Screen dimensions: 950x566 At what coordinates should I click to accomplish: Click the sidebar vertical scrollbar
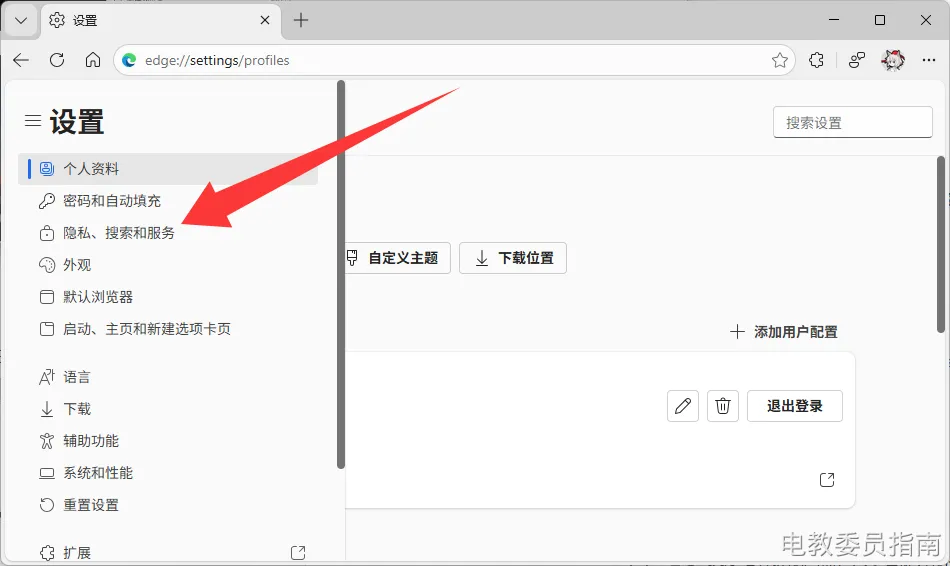(x=341, y=275)
